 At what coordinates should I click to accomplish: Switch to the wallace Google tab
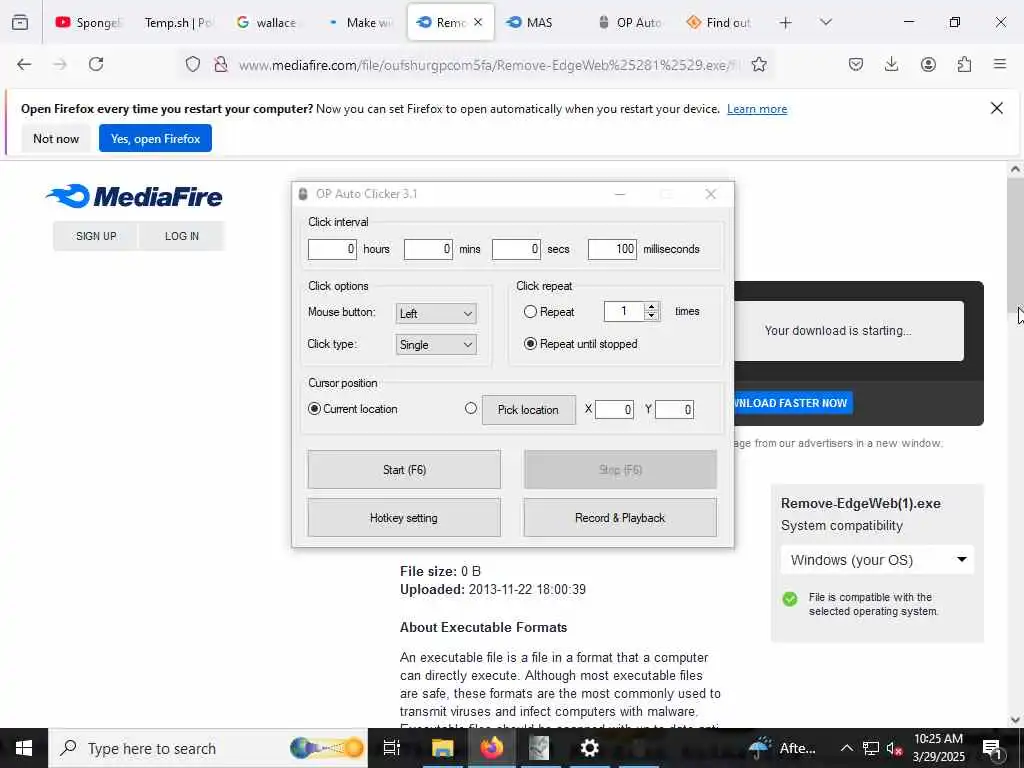268,23
